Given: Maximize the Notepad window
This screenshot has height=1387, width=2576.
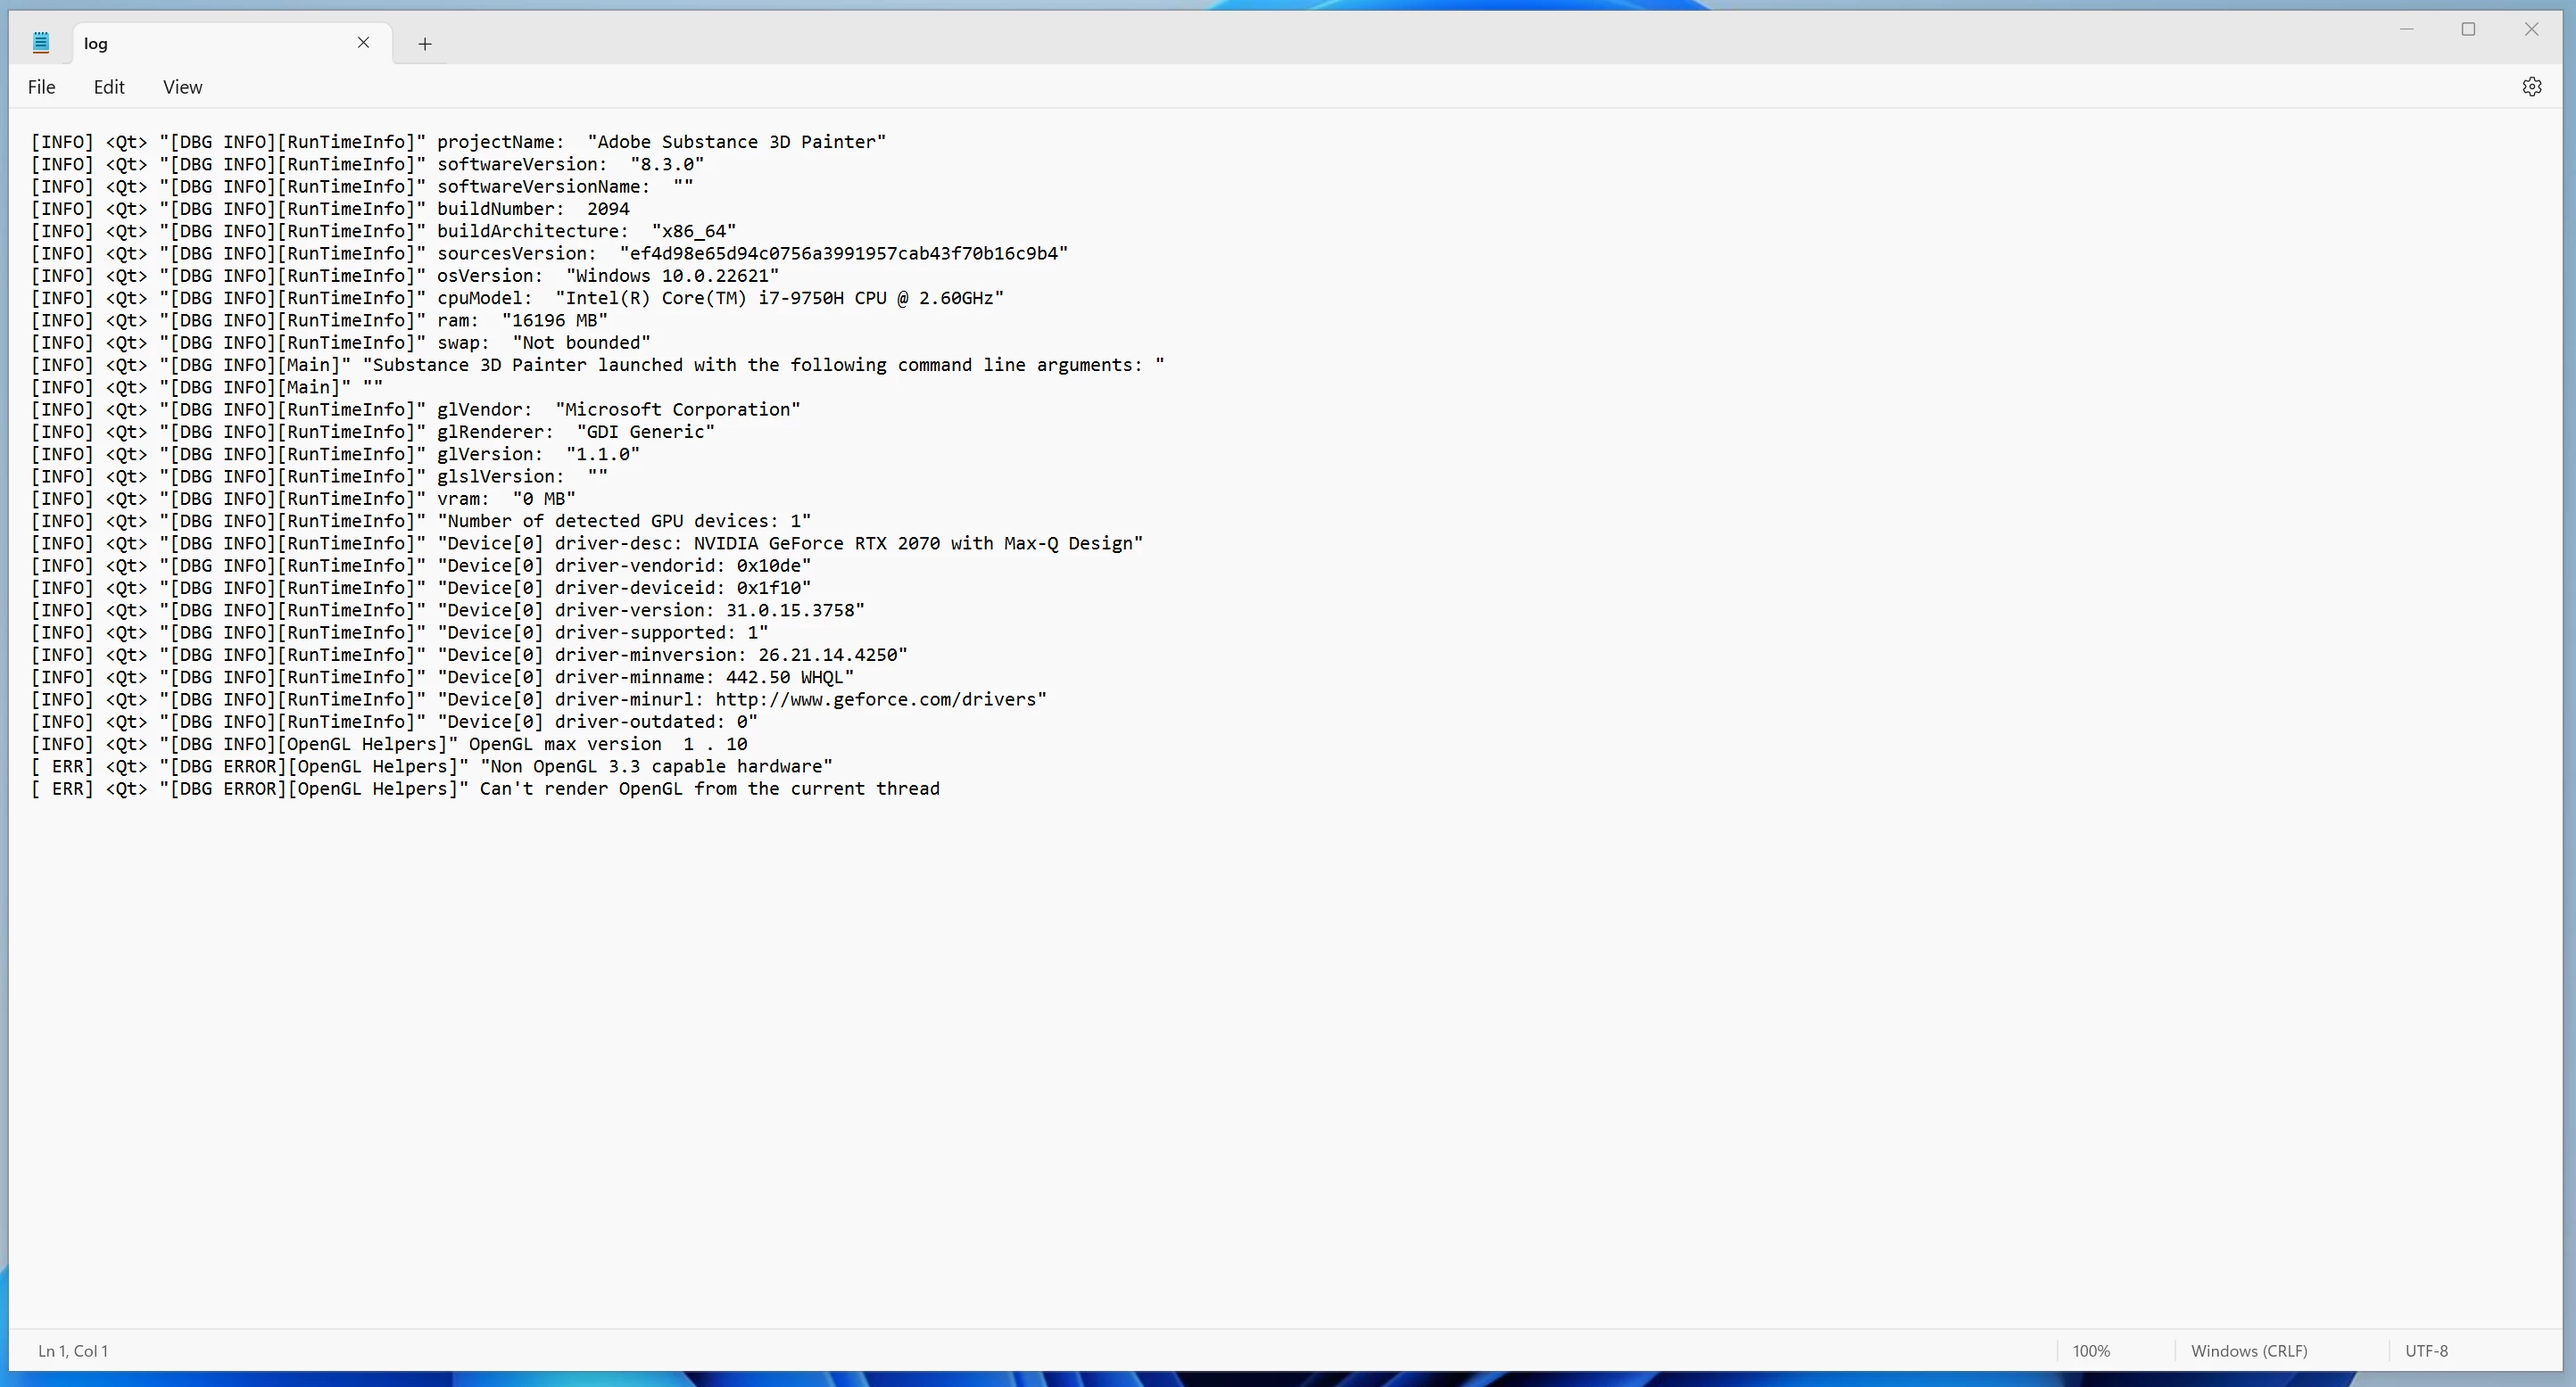Looking at the screenshot, I should click(x=2468, y=29).
